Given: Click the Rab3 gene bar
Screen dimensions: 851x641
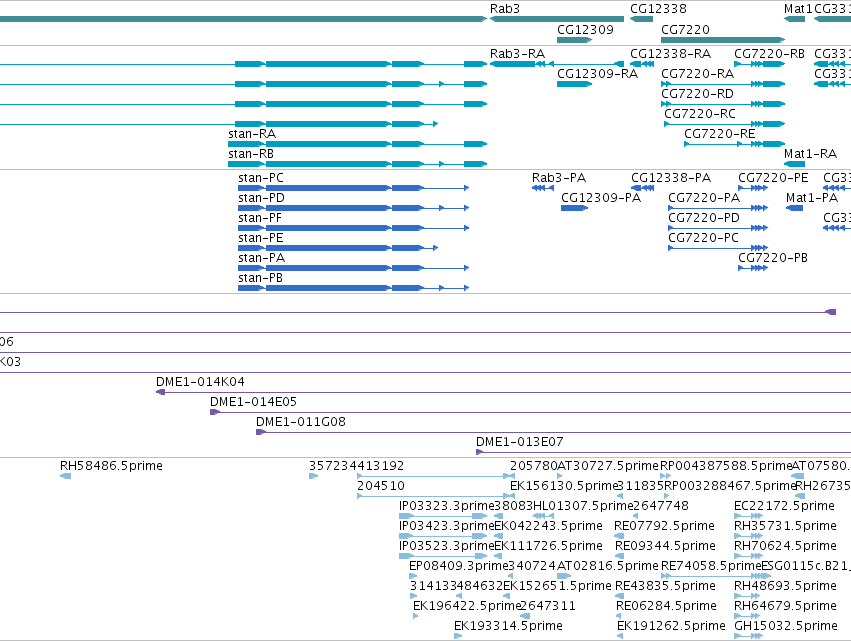Looking at the screenshot, I should pos(557,19).
